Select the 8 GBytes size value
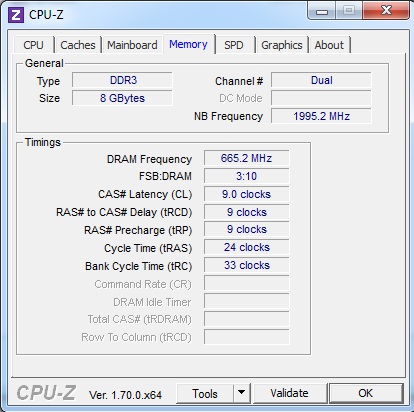This screenshot has width=414, height=412. pyautogui.click(x=122, y=98)
